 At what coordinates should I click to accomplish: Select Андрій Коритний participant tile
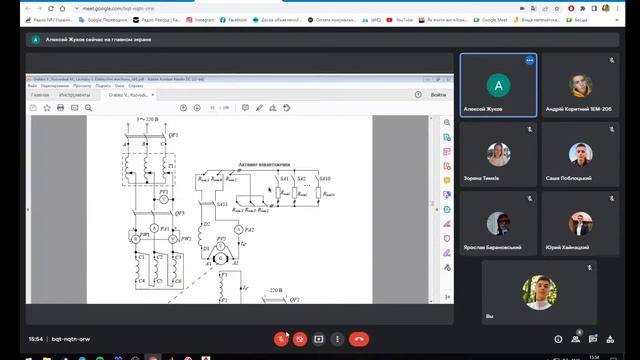[580, 85]
